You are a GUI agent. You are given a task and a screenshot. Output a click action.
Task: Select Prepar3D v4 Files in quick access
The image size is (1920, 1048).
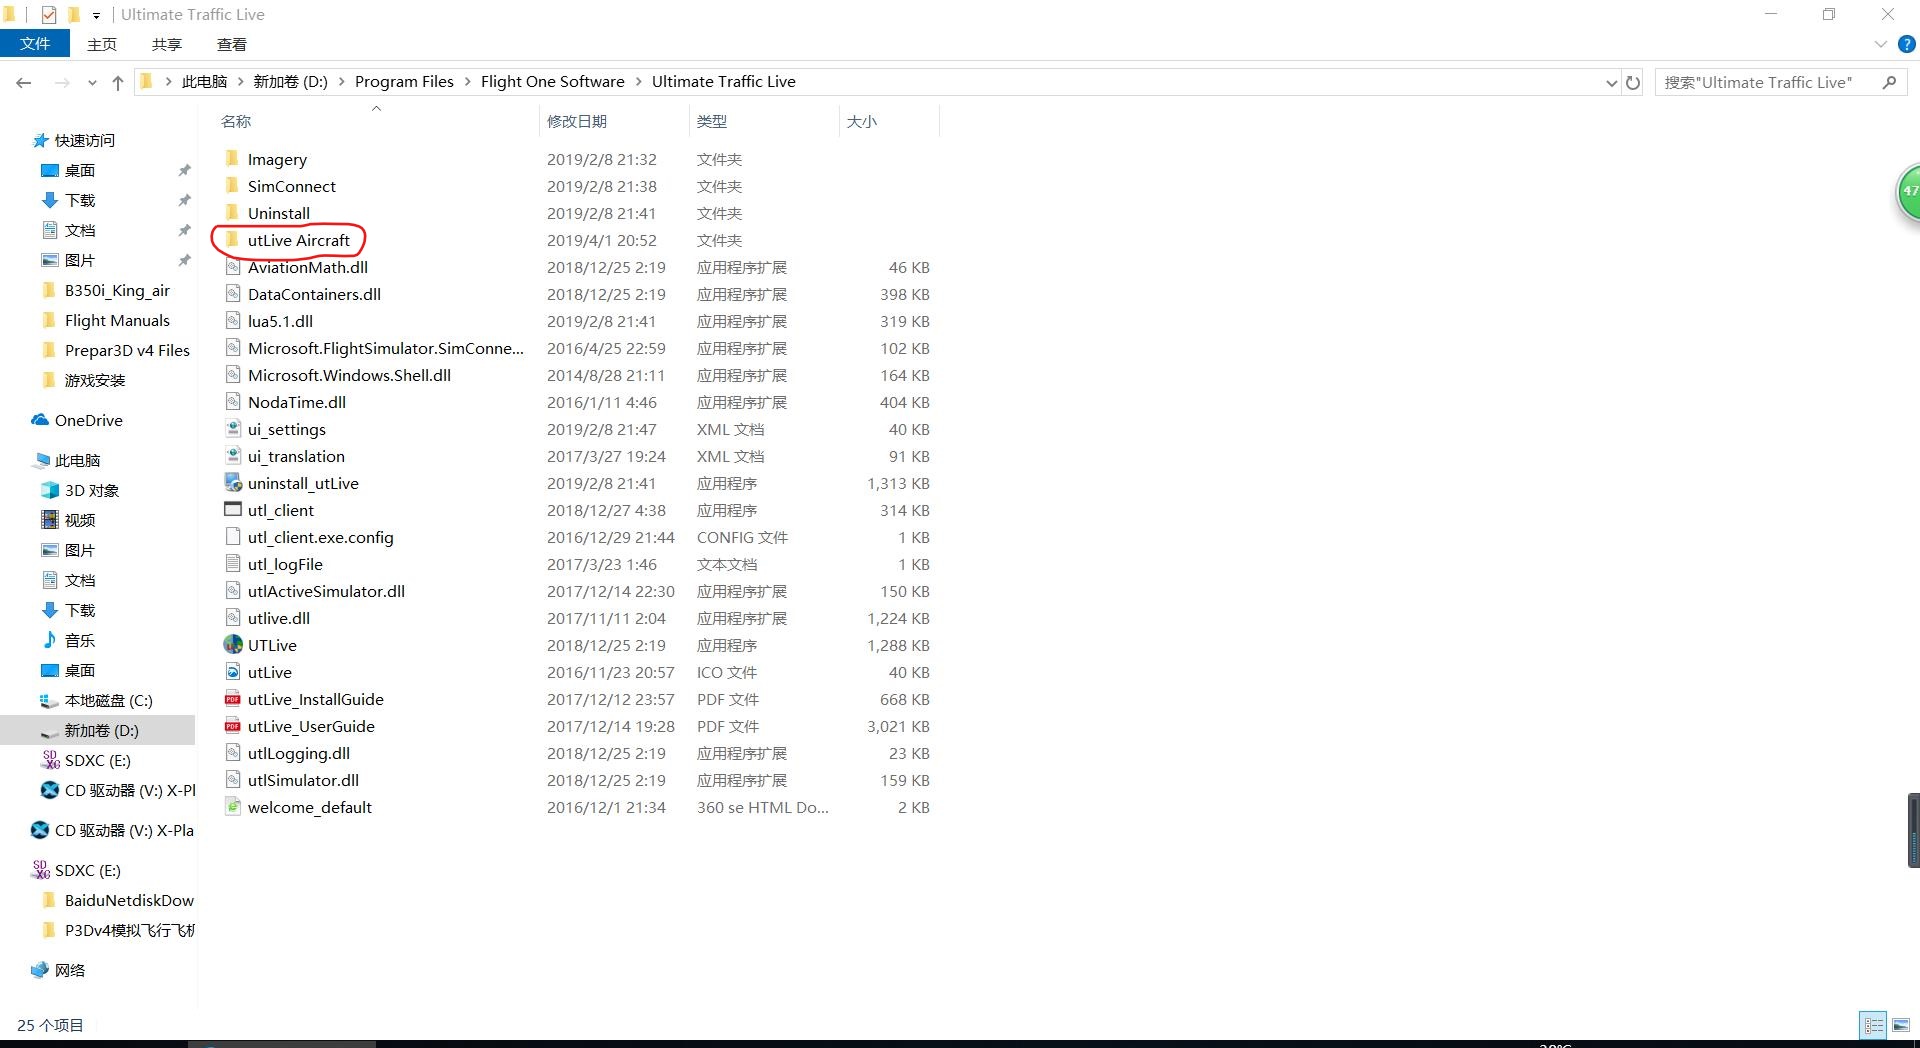tap(116, 350)
